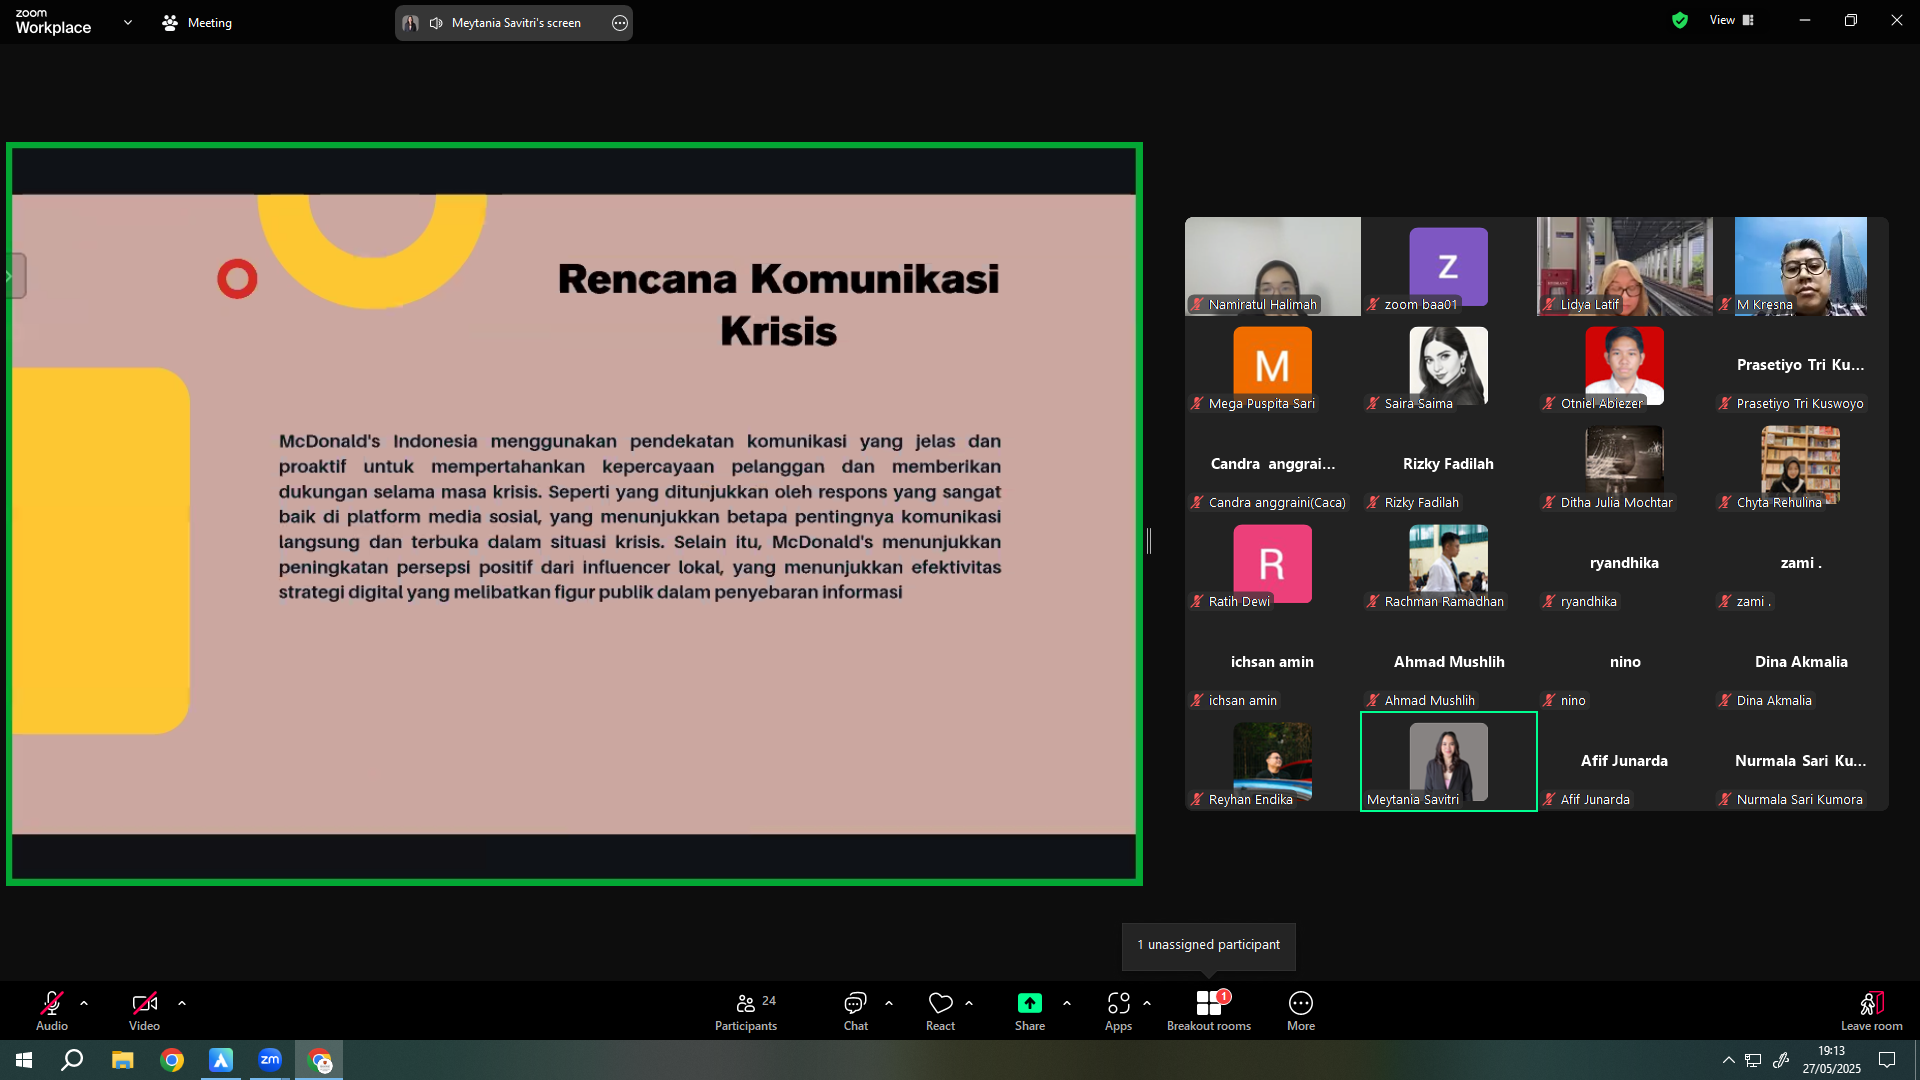Click Chyta Rehulina's participant tile

point(1801,464)
